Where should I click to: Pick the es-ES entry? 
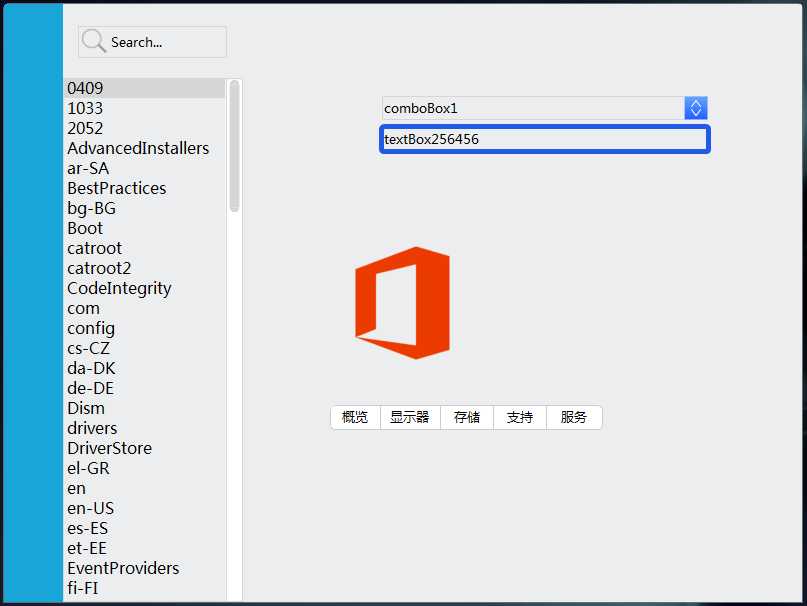145,529
